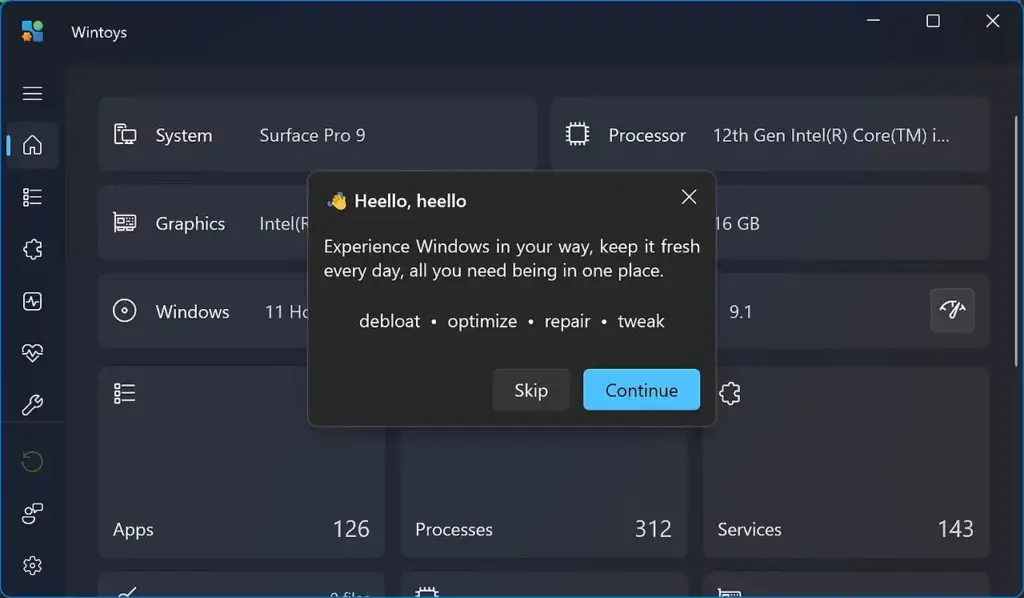1024x598 pixels.
Task: Click the restore/undo circular arrow icon
Action: tap(32, 462)
